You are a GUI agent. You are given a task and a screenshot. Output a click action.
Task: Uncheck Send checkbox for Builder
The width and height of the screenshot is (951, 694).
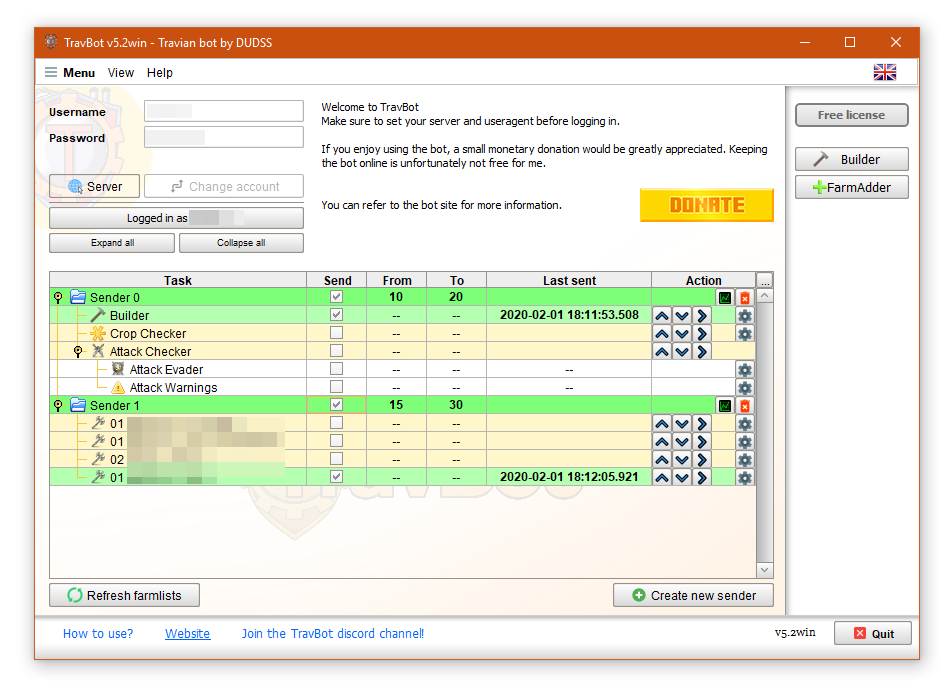click(x=336, y=315)
